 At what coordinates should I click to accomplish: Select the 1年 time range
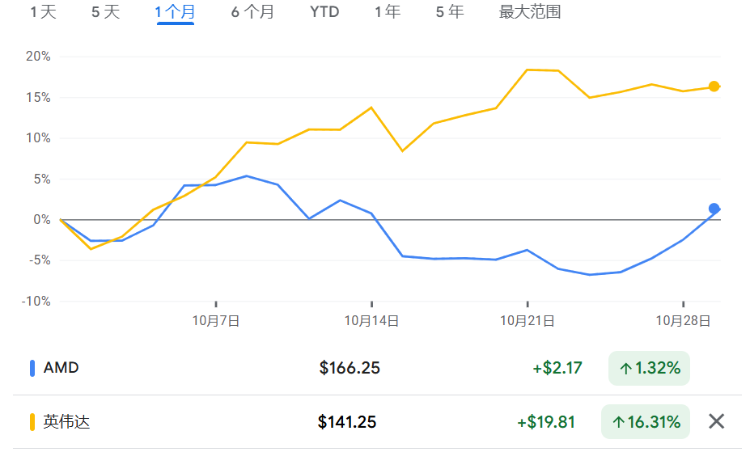(x=387, y=13)
